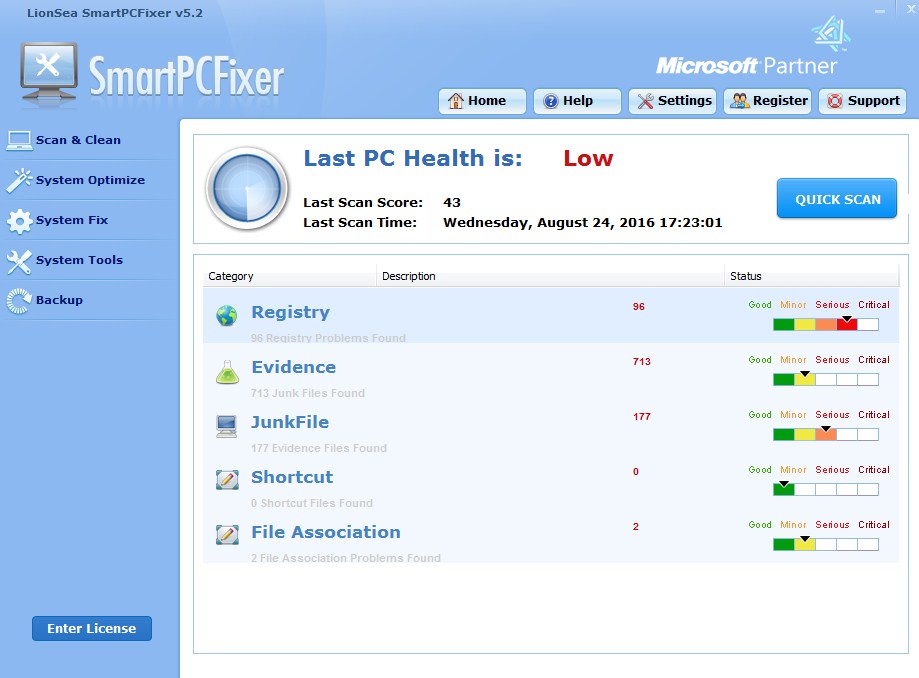Click the Registry globe icon
919x678 pixels.
click(x=227, y=315)
